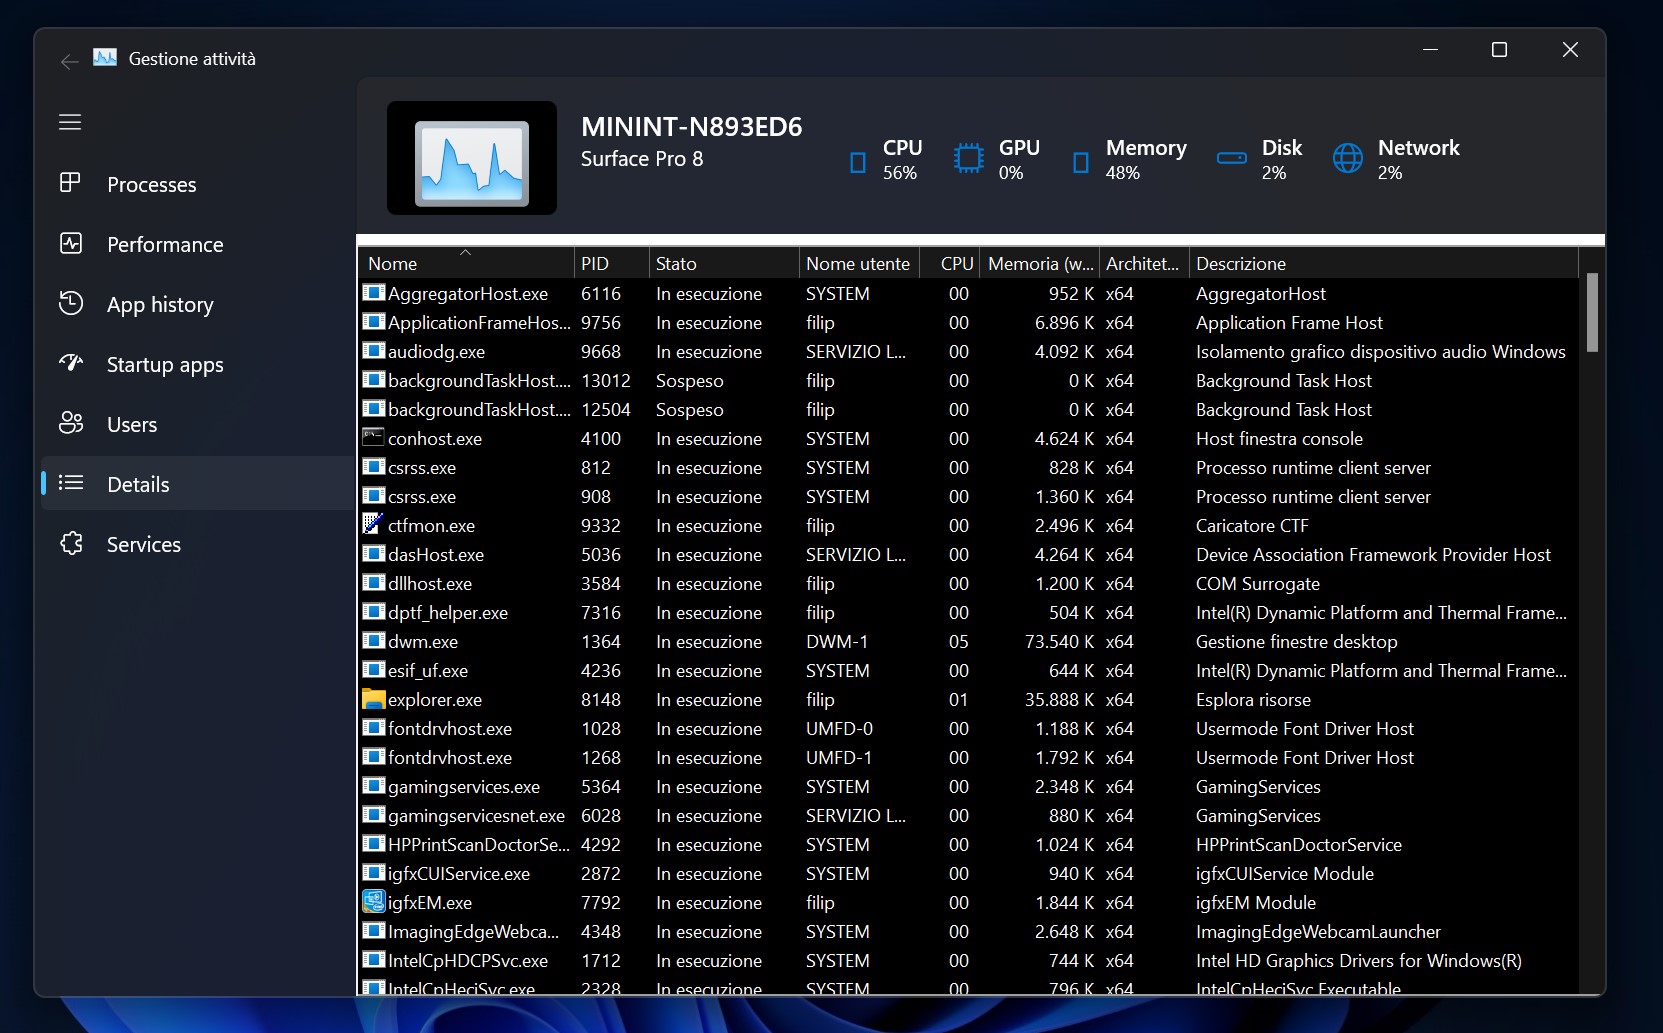Click the back arrow in title bar

point(69,61)
